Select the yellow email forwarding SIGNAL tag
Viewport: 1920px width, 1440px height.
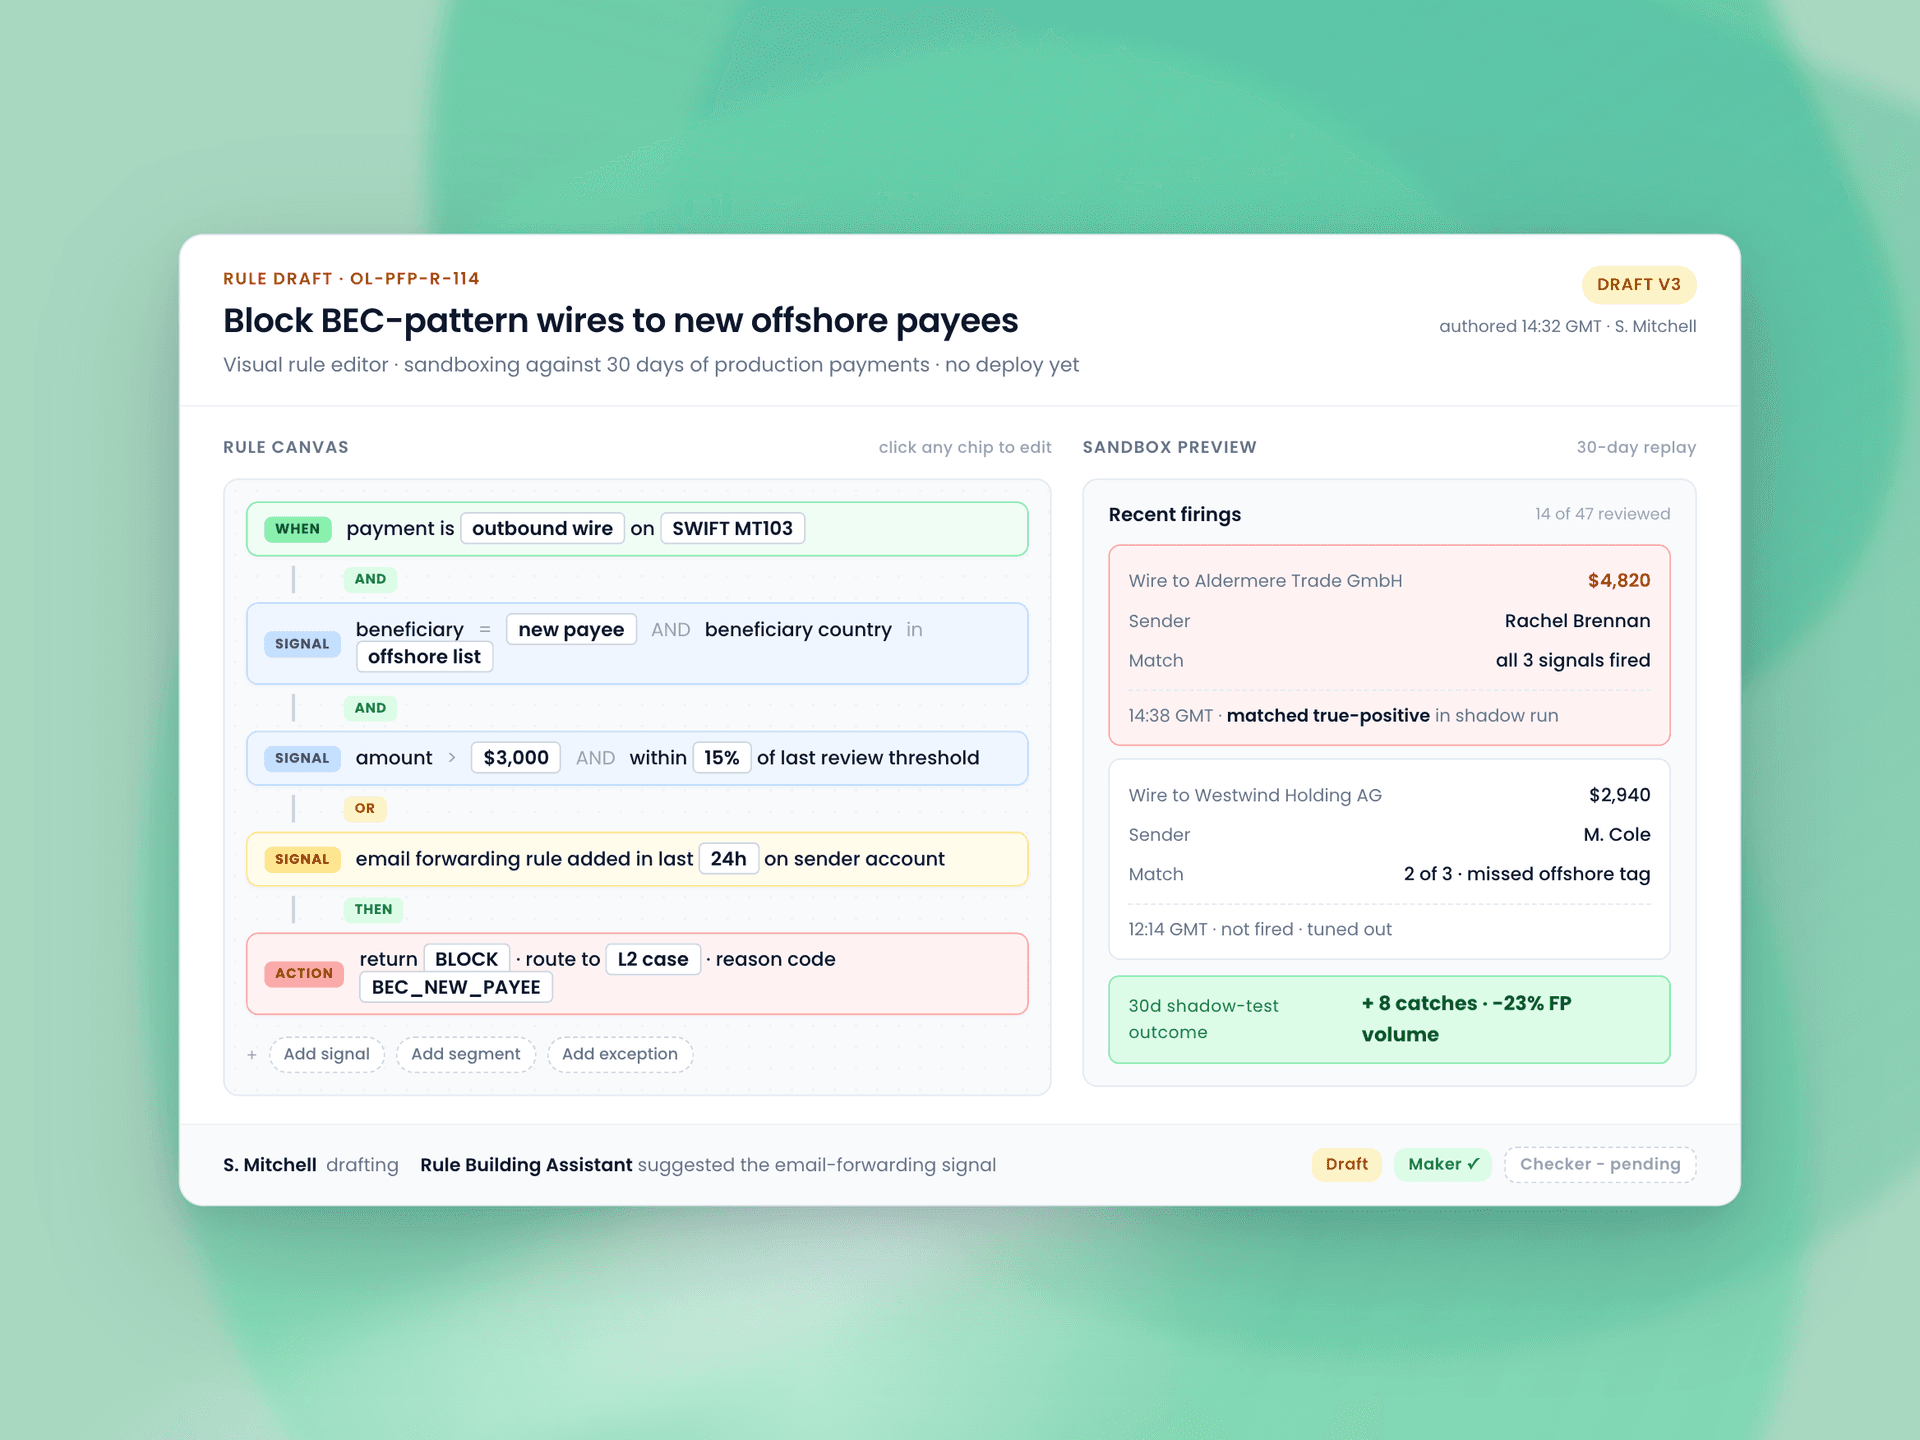[302, 859]
